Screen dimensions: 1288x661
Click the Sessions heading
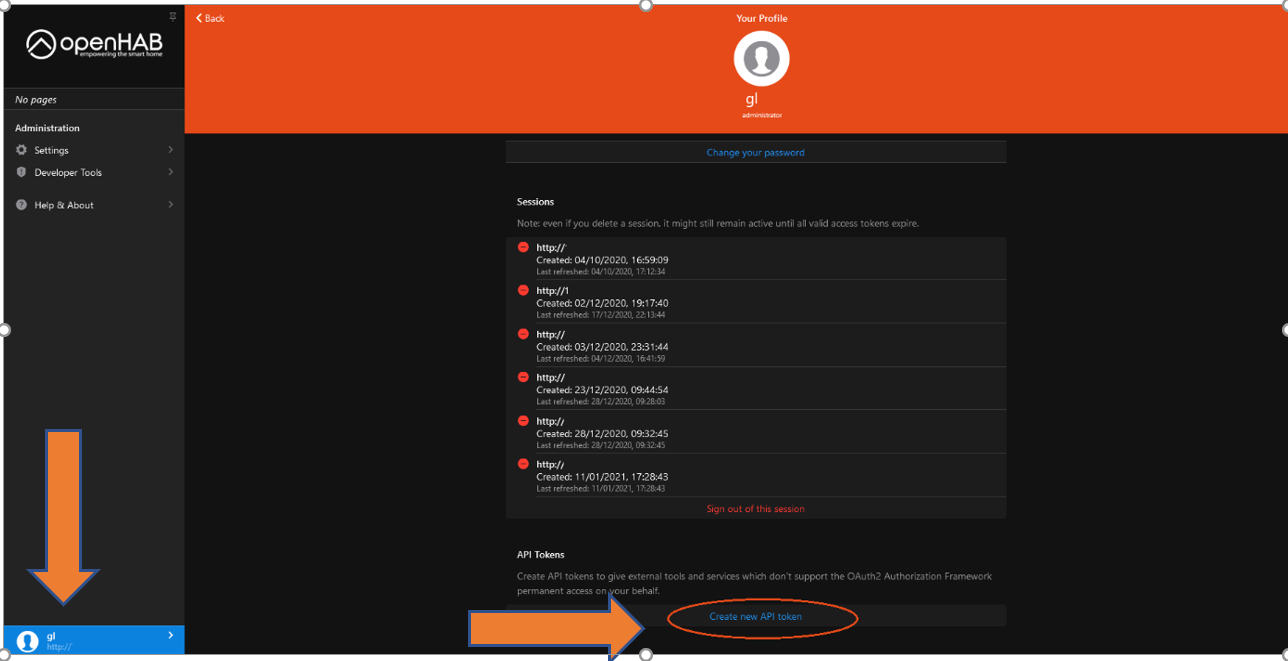point(535,202)
